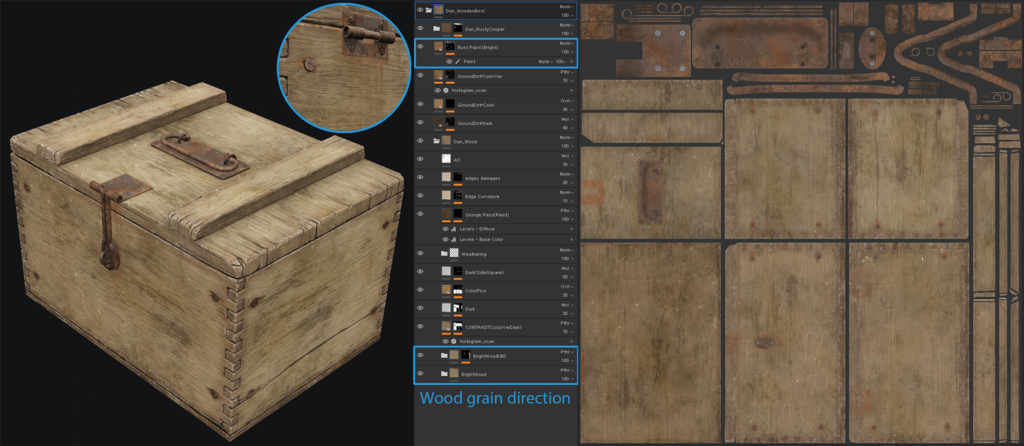Select the mask of Dark(SideSquare) layer
The width and height of the screenshot is (1024, 446).
(458, 271)
